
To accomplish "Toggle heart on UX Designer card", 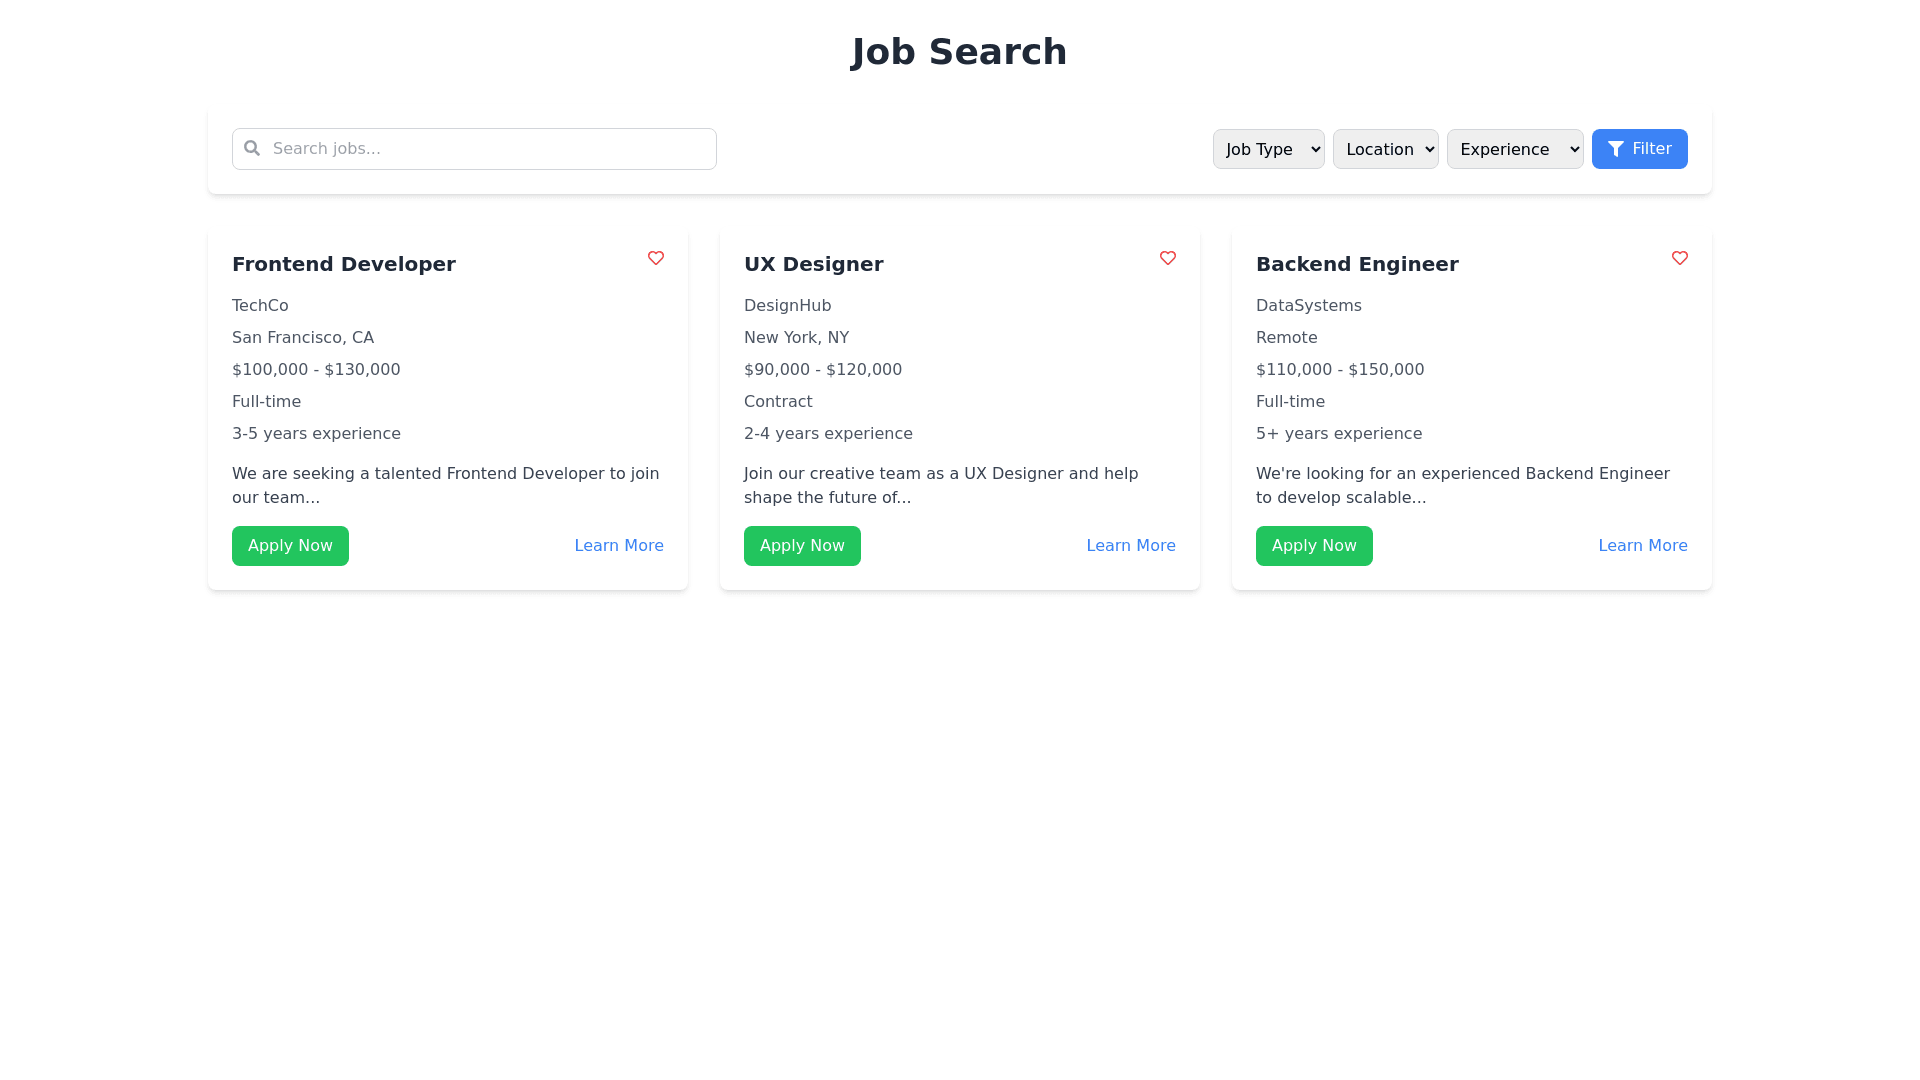I will pos(1168,258).
